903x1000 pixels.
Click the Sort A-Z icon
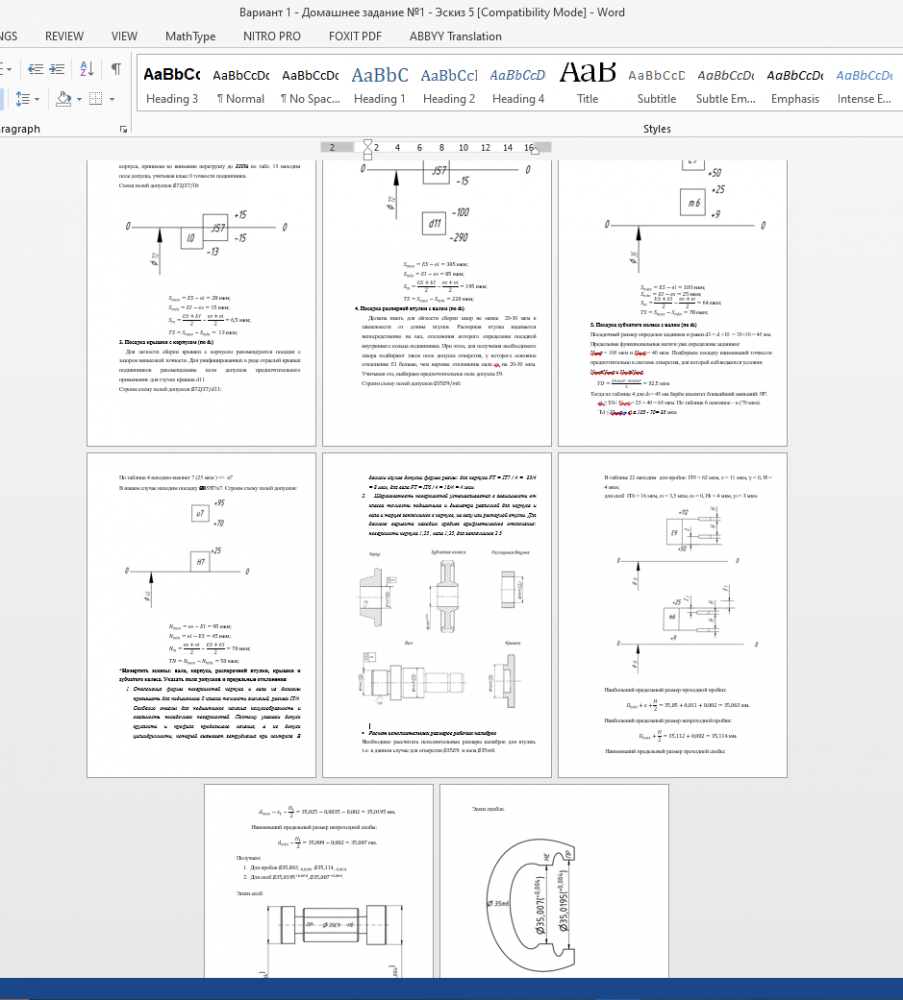coord(86,69)
